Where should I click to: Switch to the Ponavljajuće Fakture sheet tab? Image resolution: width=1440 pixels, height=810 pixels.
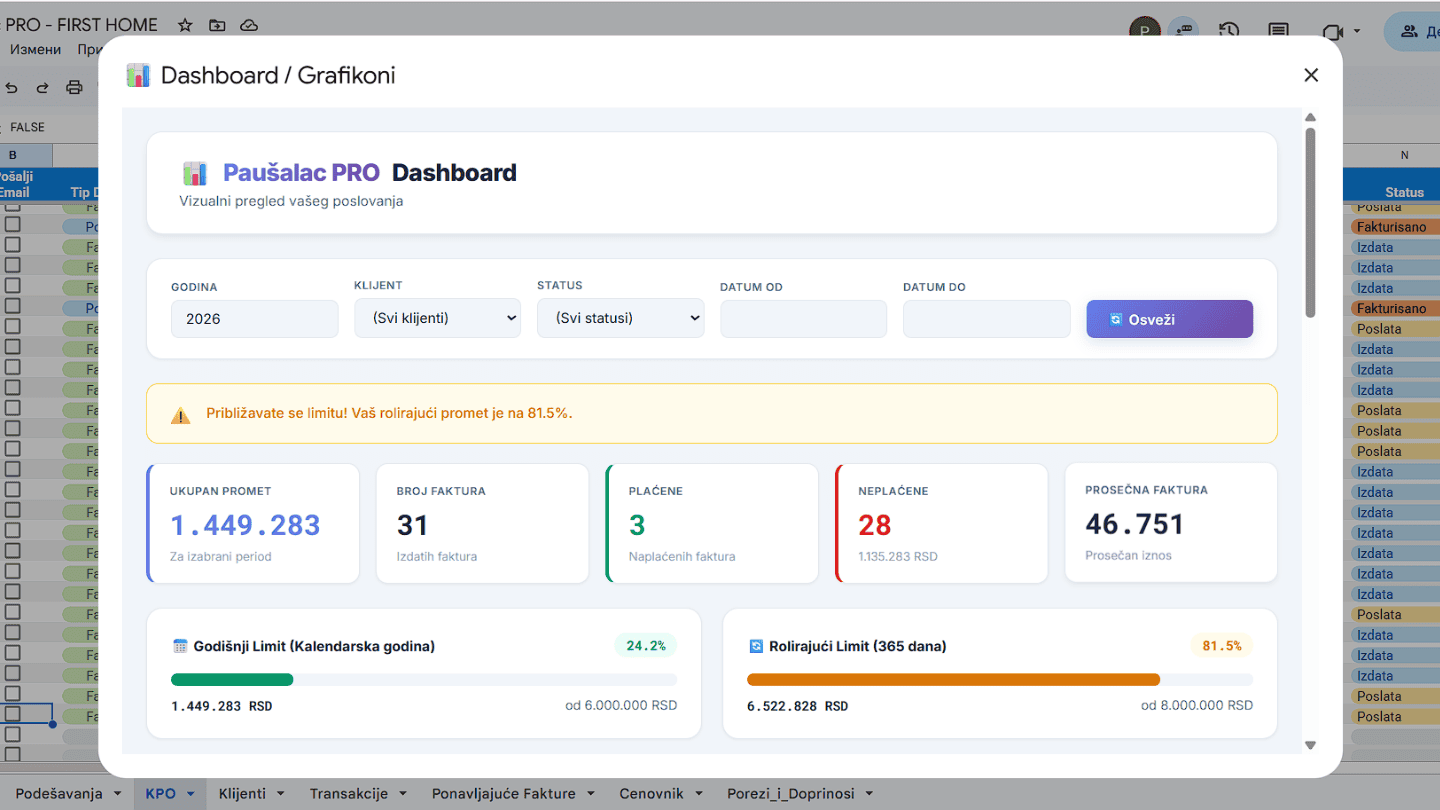click(x=504, y=794)
